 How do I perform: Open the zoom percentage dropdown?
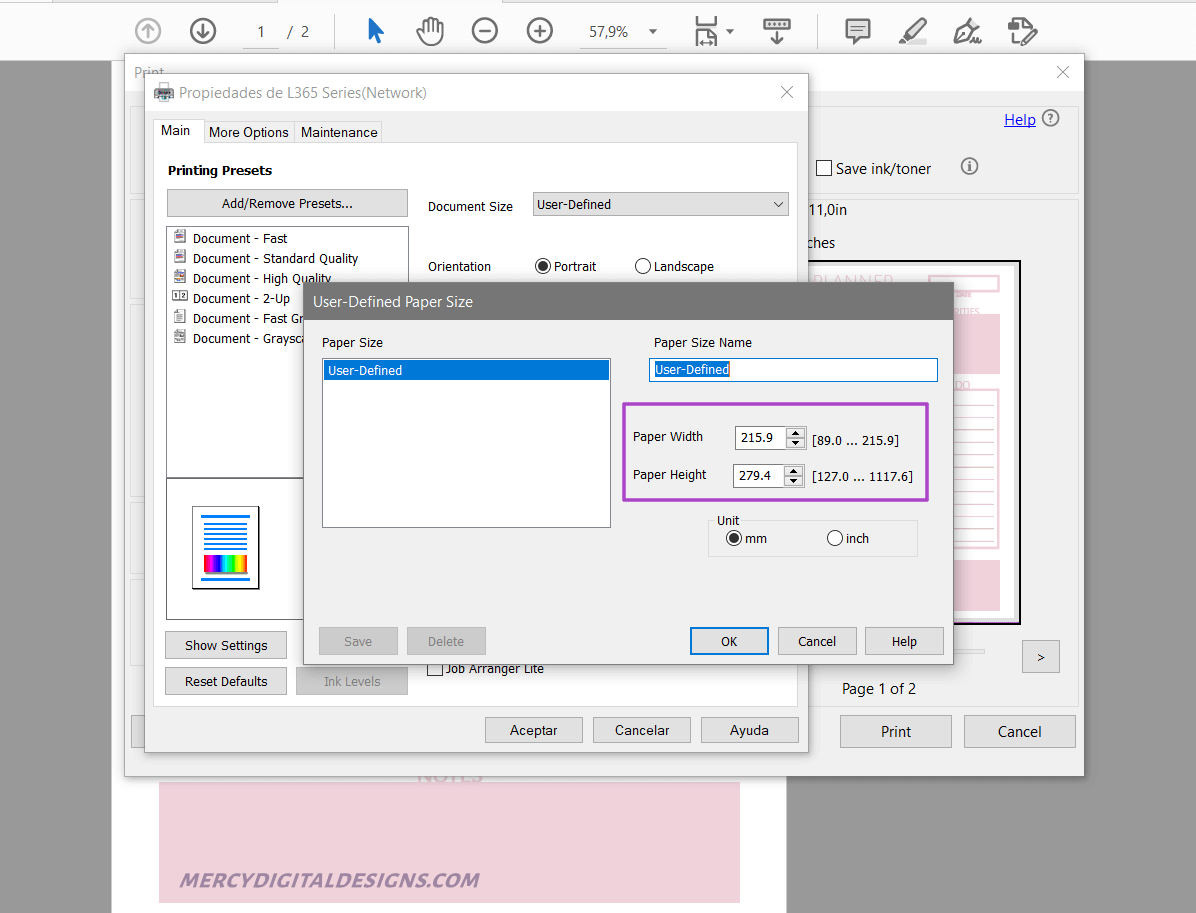pyautogui.click(x=655, y=31)
